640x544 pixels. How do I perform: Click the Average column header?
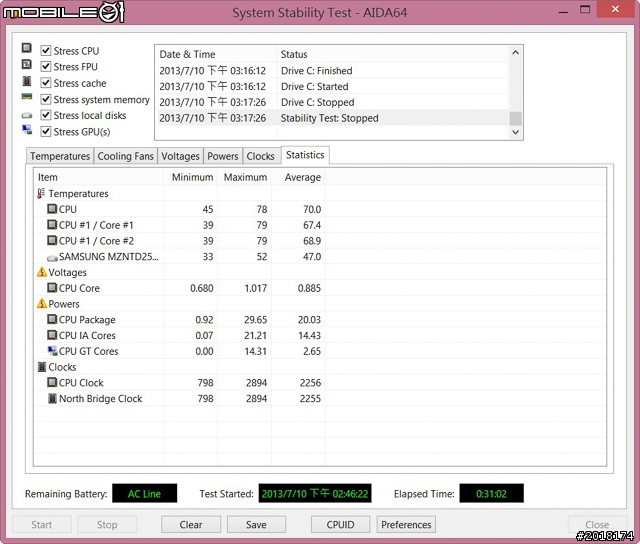[x=298, y=177]
